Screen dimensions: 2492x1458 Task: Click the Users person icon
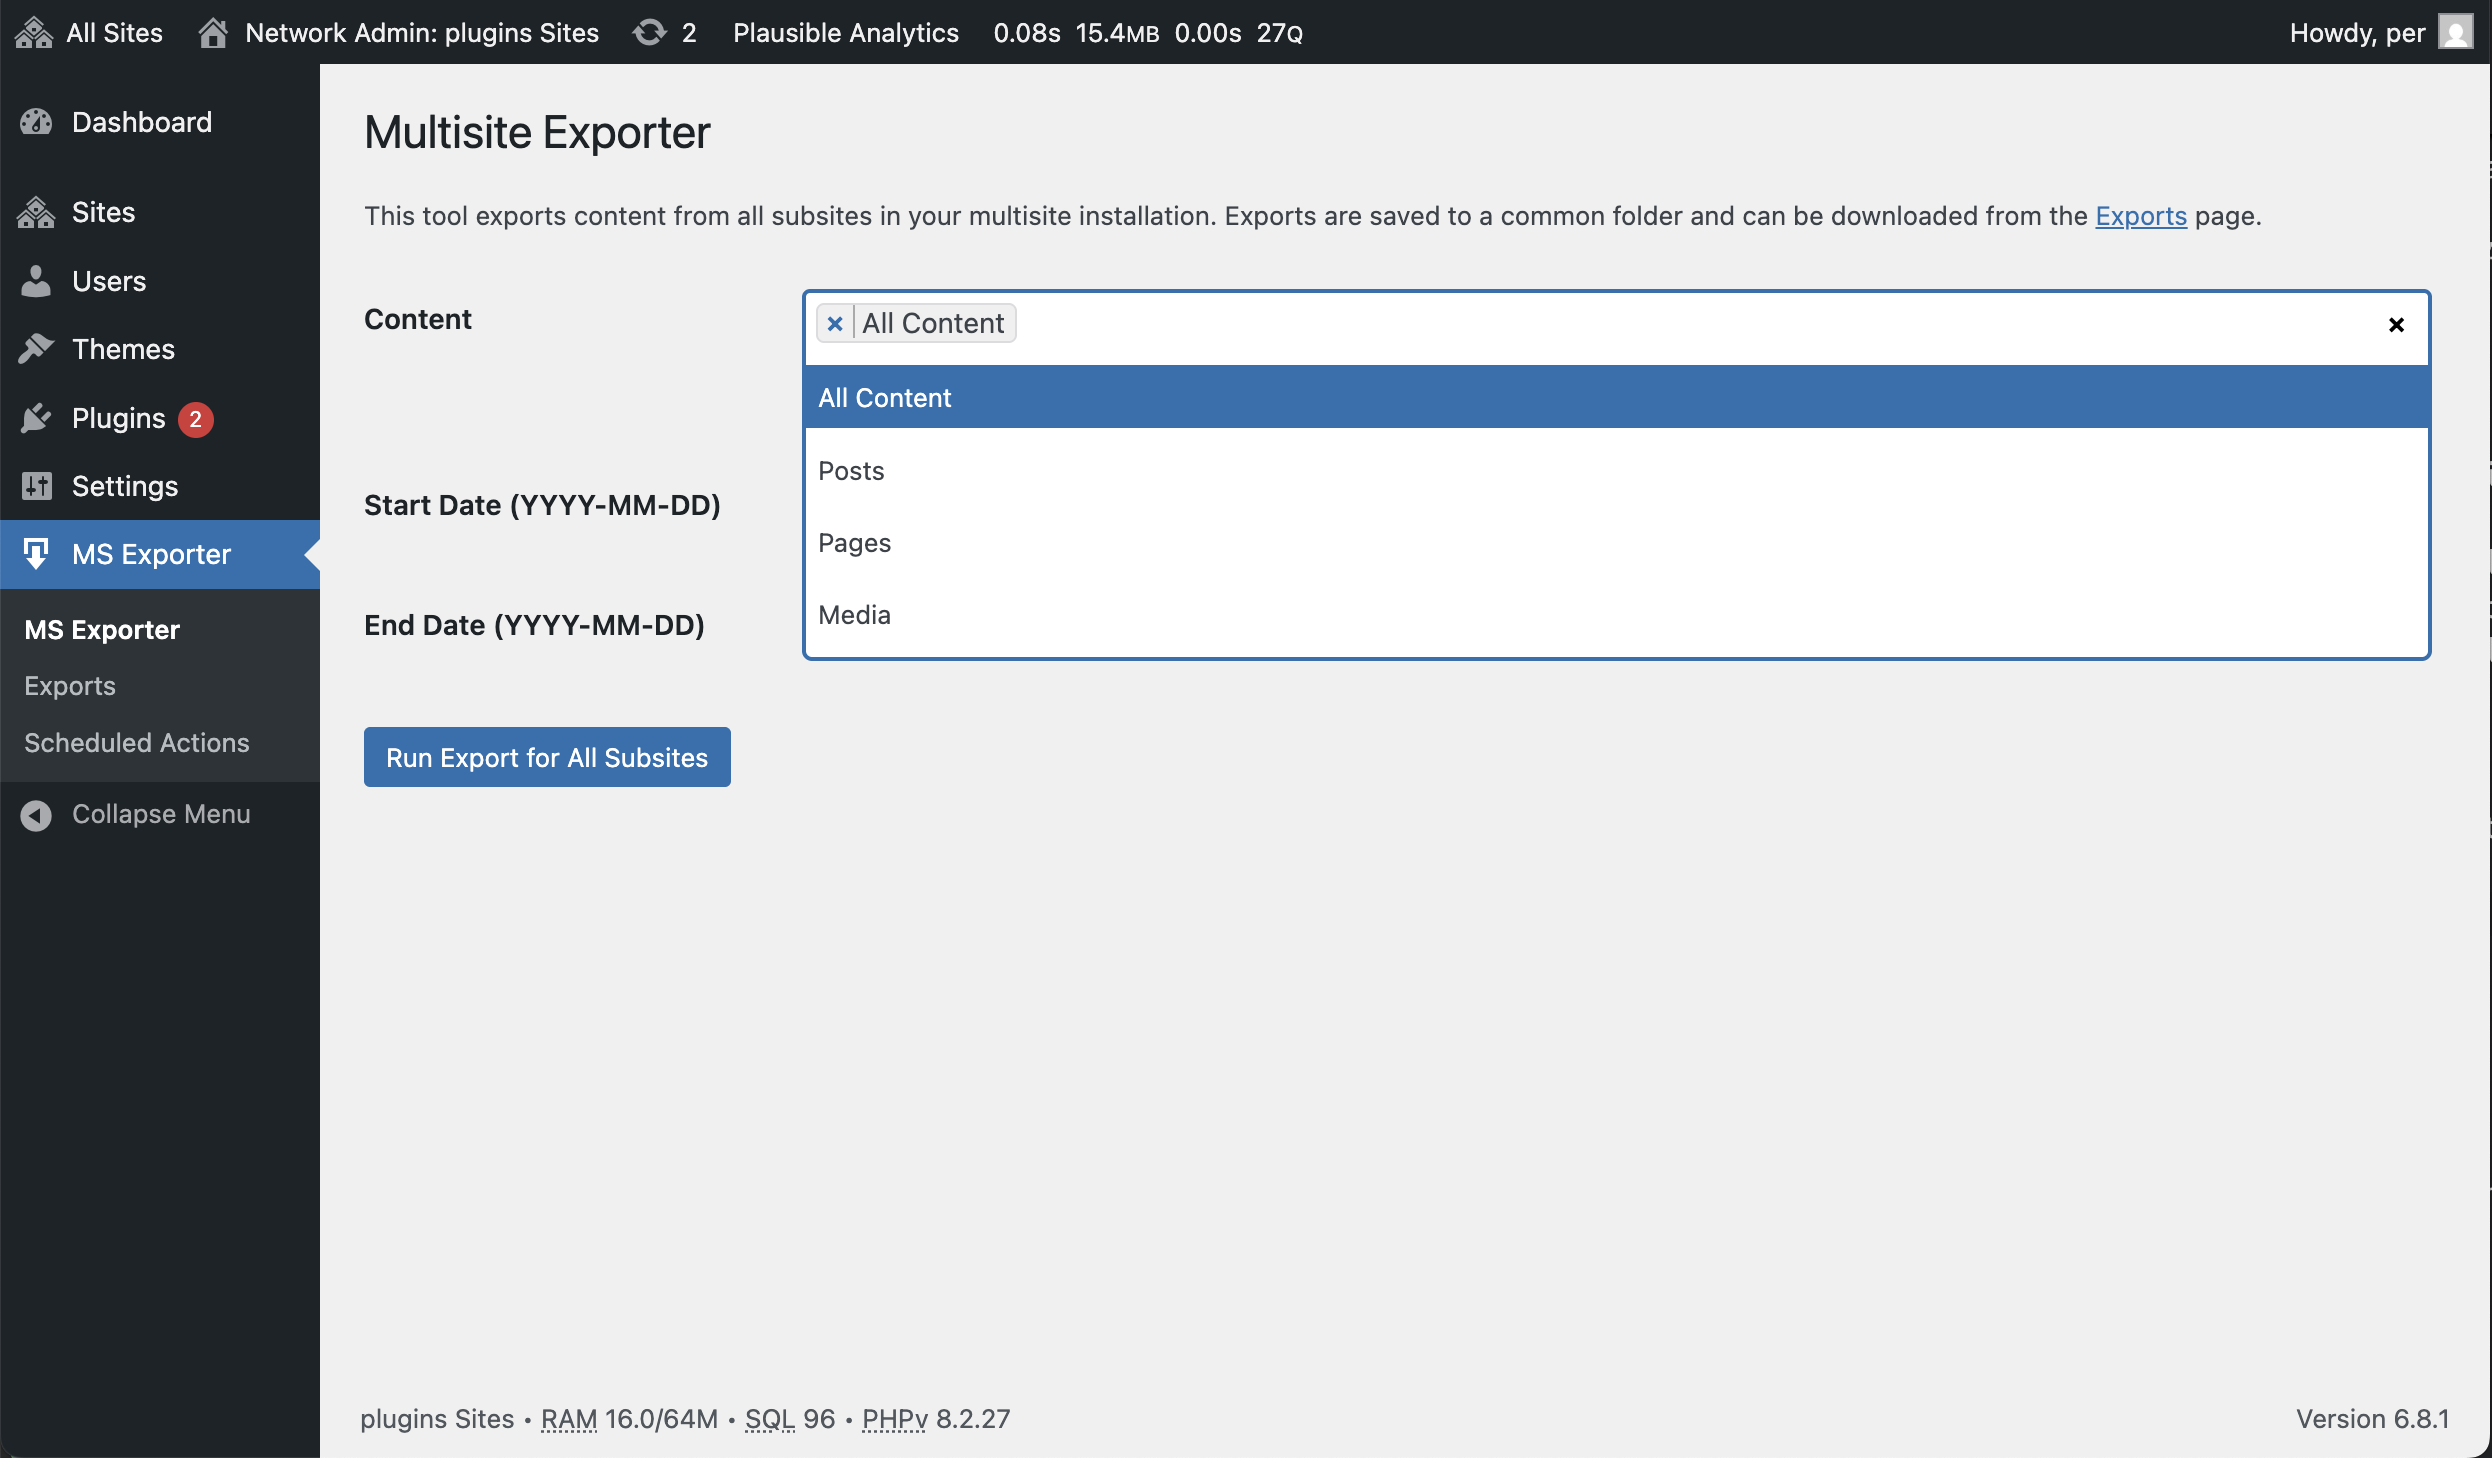tap(36, 281)
